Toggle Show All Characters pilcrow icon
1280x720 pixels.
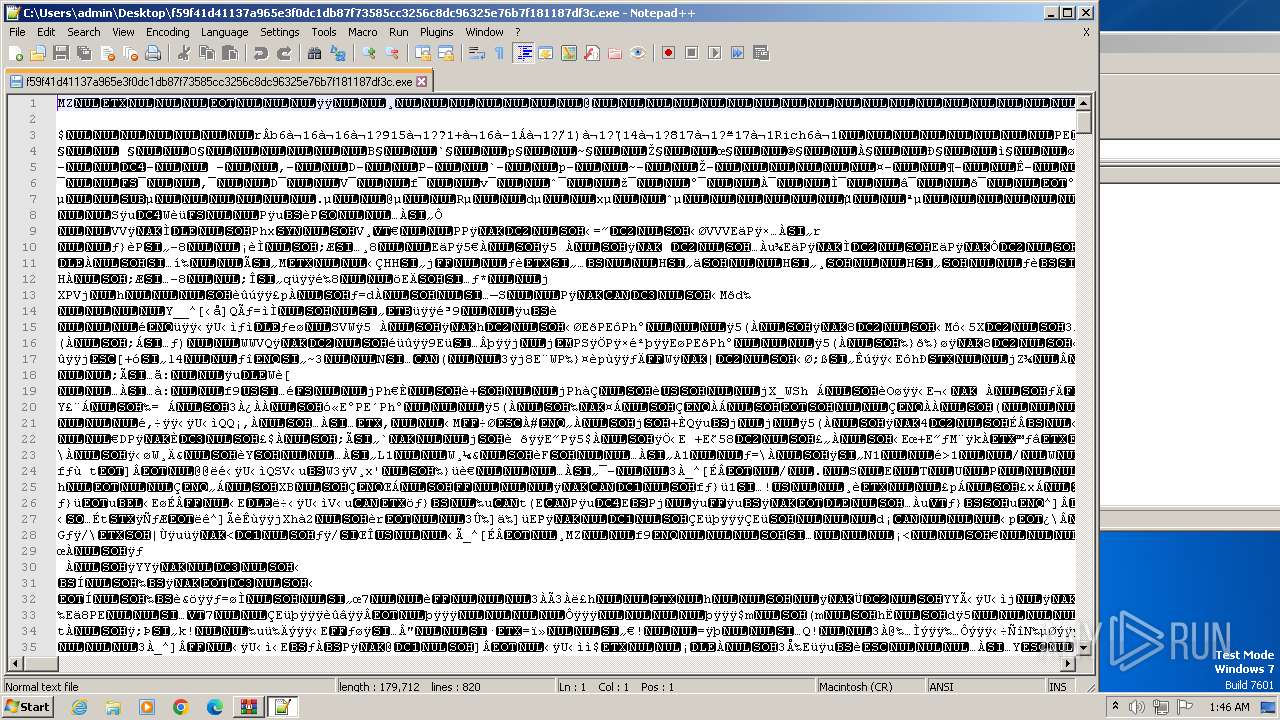coord(499,53)
